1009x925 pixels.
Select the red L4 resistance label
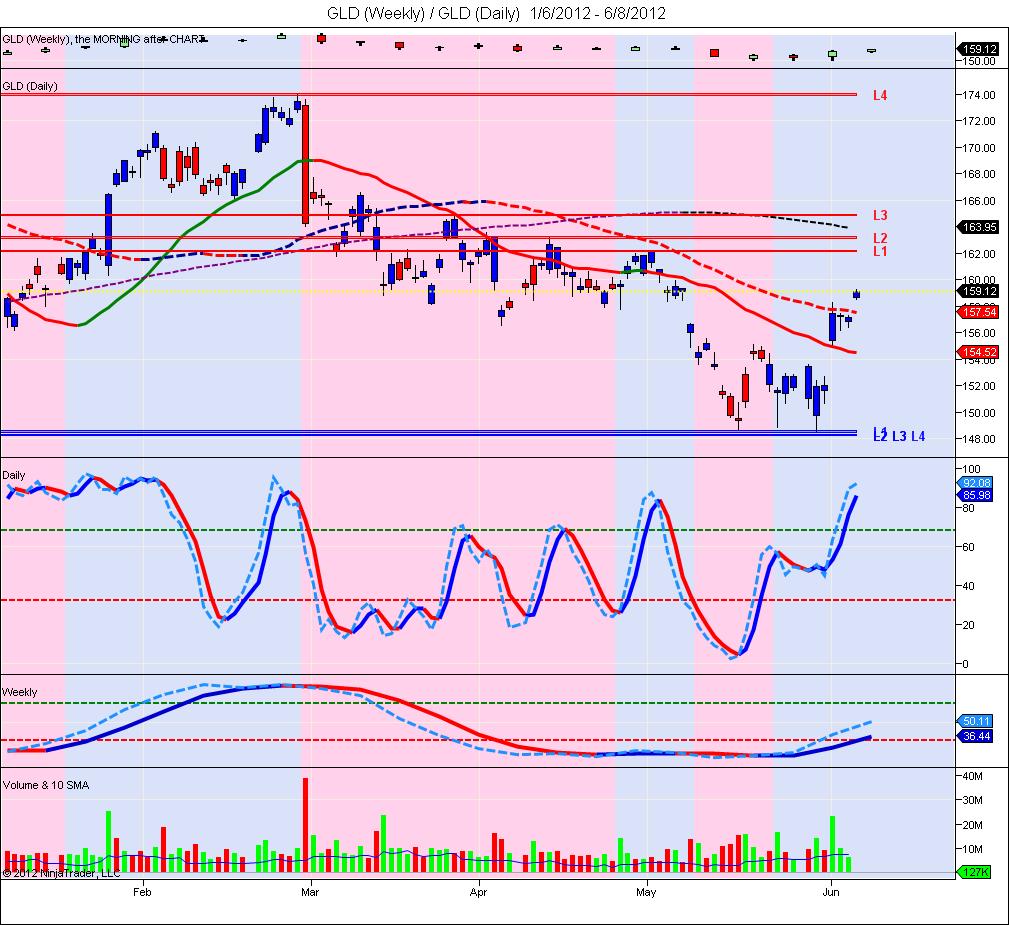click(880, 95)
